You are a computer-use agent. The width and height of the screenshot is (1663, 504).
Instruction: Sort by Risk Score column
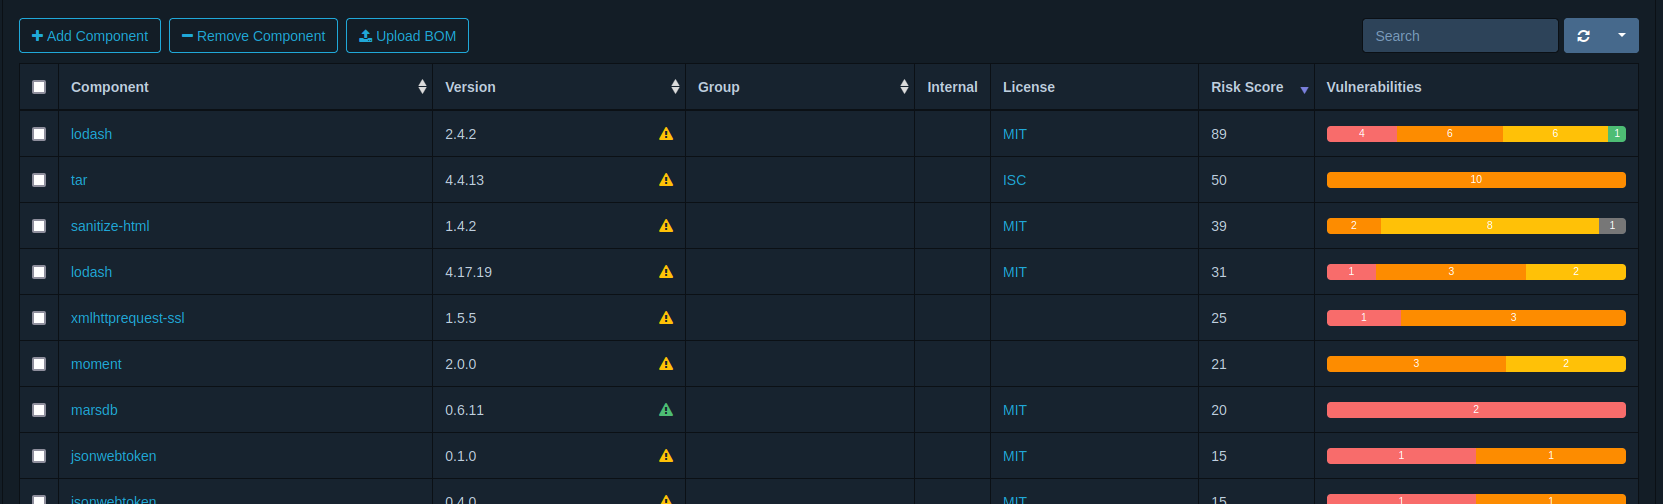[x=1247, y=87]
